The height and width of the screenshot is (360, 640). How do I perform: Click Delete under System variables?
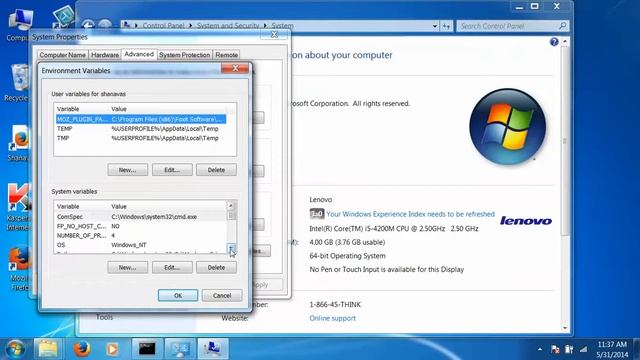click(216, 267)
